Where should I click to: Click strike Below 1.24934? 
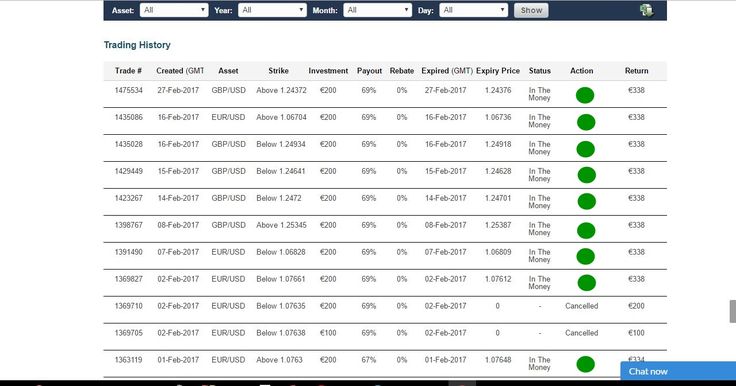[x=281, y=144]
